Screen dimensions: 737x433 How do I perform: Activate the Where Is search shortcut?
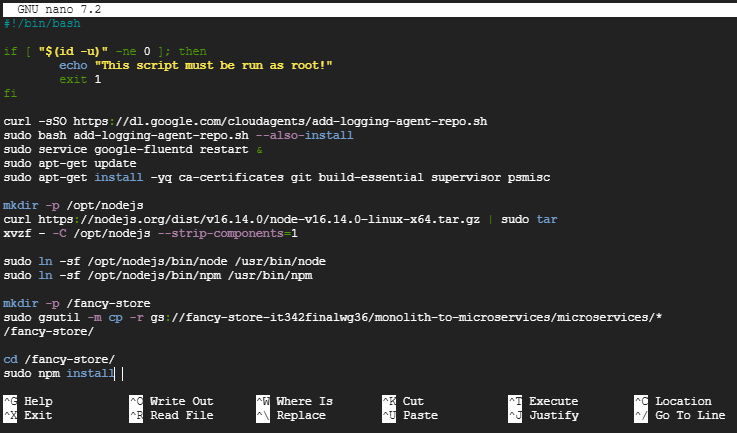coord(304,401)
